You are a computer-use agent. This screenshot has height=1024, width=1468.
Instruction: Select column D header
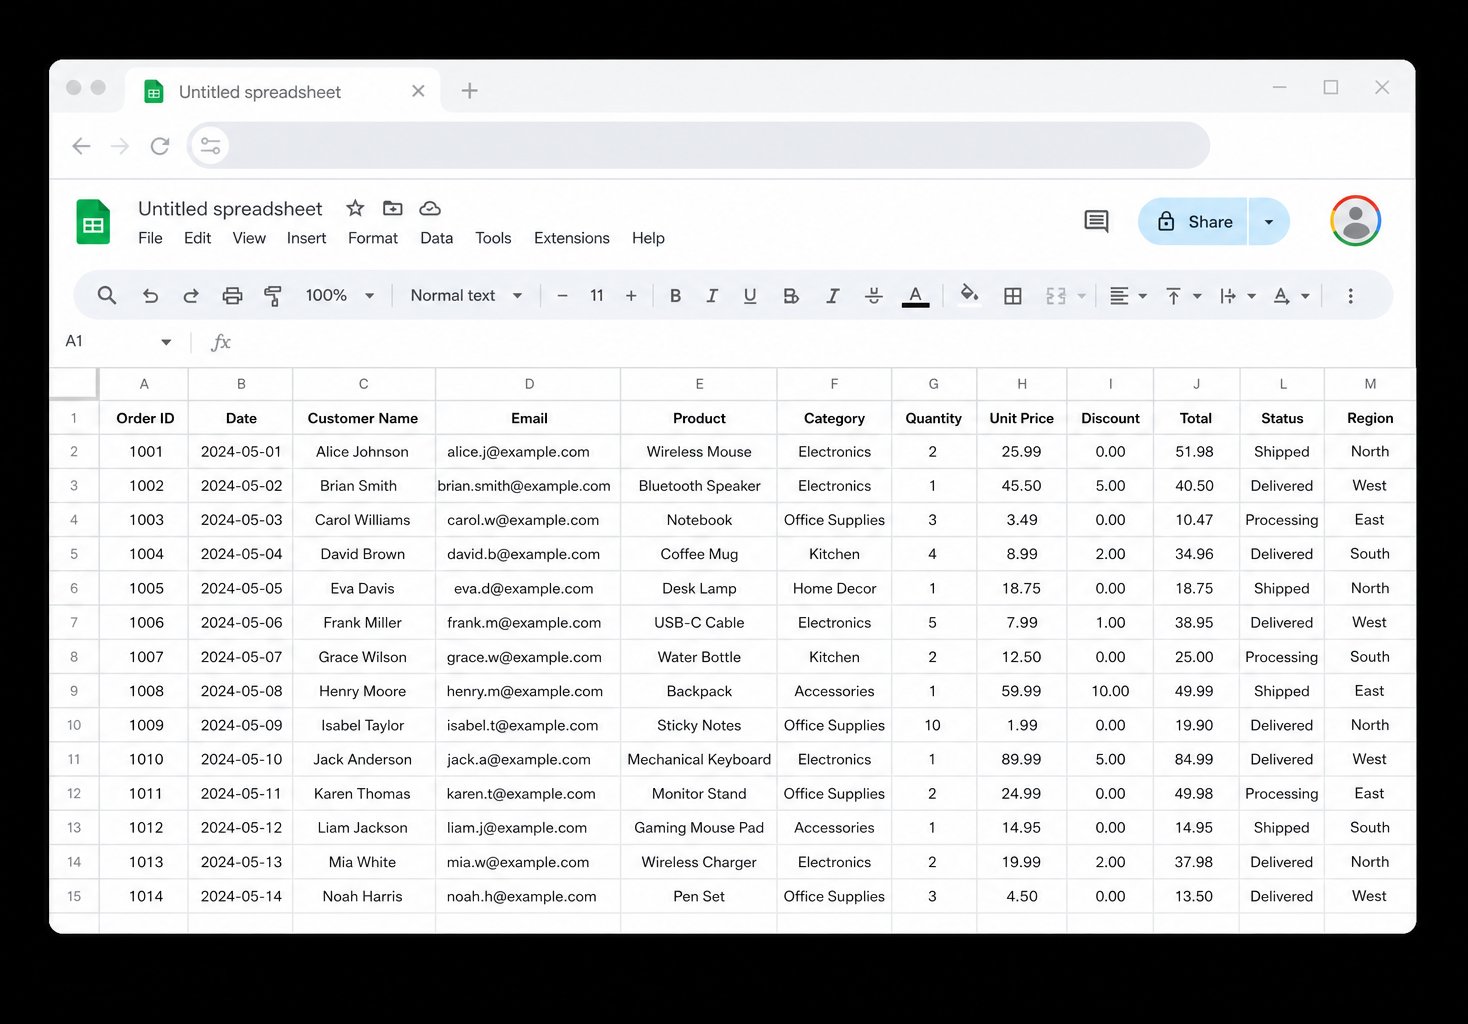point(529,384)
